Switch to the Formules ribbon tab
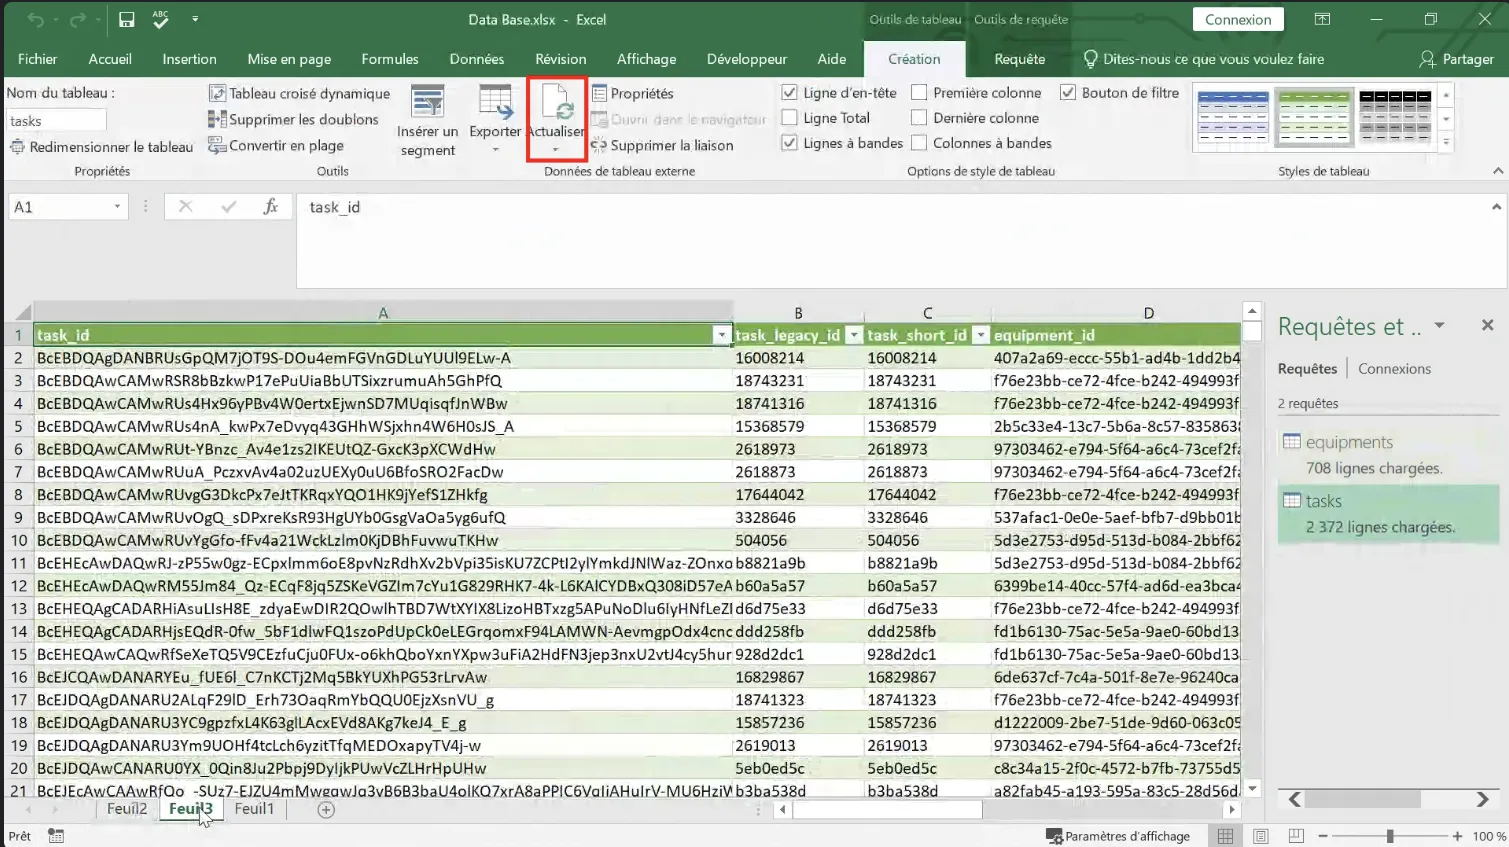 [390, 59]
